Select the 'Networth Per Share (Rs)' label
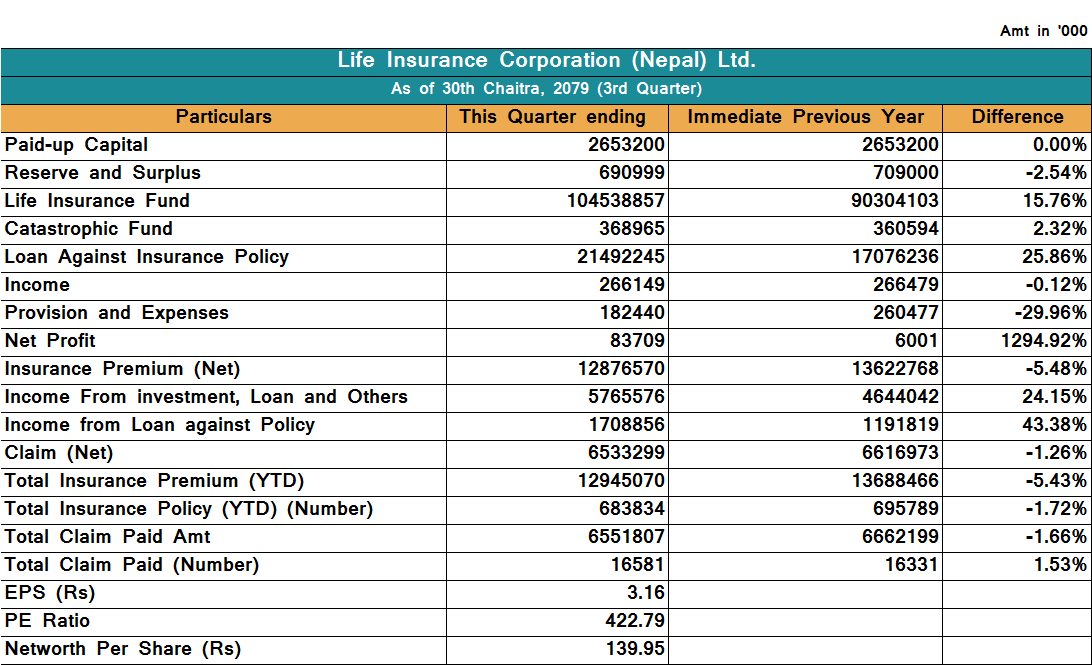The width and height of the screenshot is (1092, 665). [x=123, y=649]
